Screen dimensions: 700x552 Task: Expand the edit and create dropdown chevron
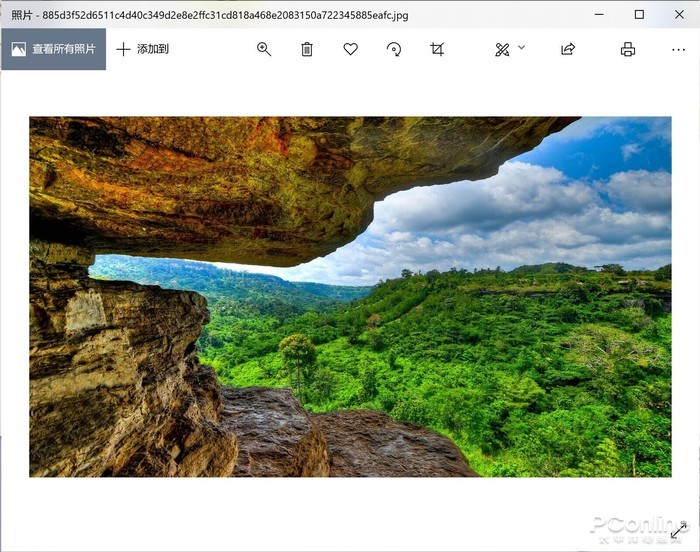522,48
